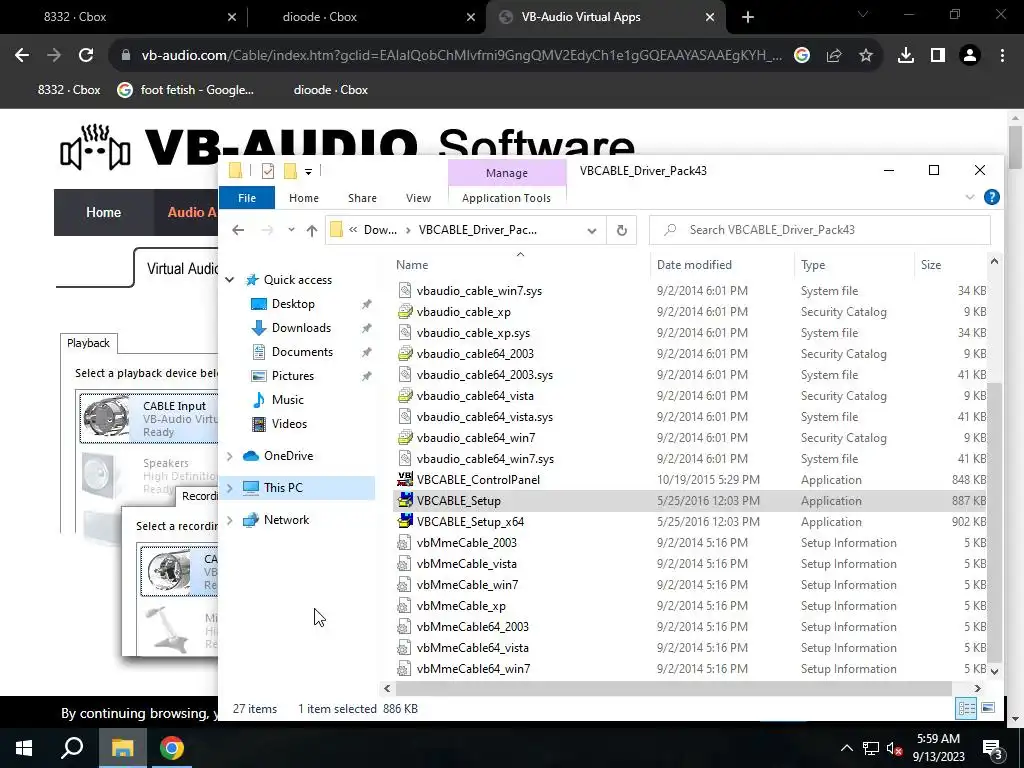Switch to Large icons view layout

tap(987, 709)
